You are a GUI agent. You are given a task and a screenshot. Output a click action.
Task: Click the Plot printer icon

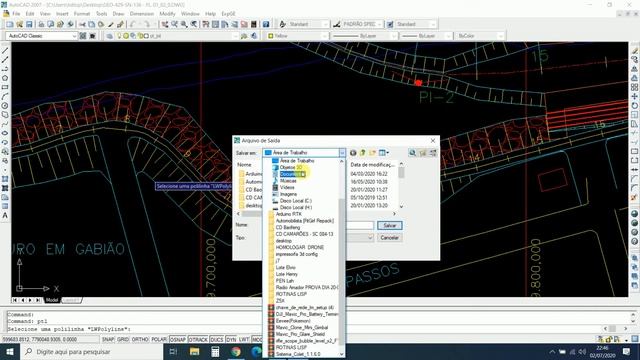pos(41,24)
